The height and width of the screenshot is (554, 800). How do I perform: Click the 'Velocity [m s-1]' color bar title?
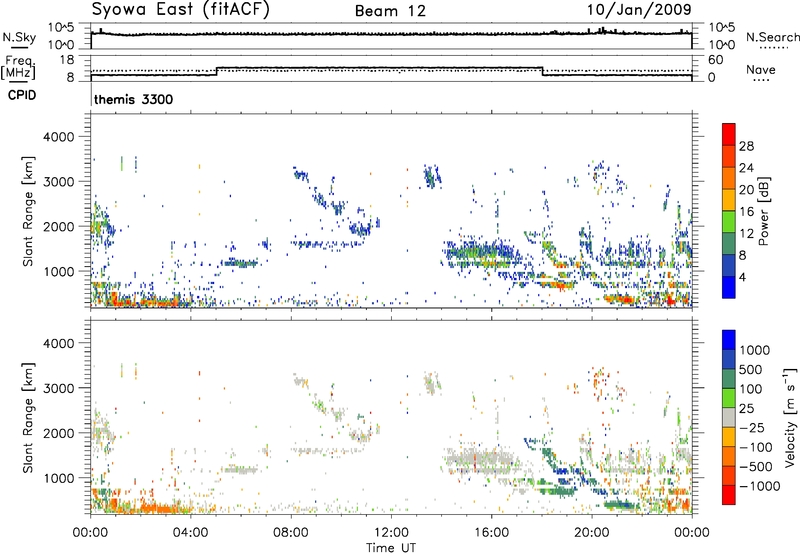coord(790,417)
